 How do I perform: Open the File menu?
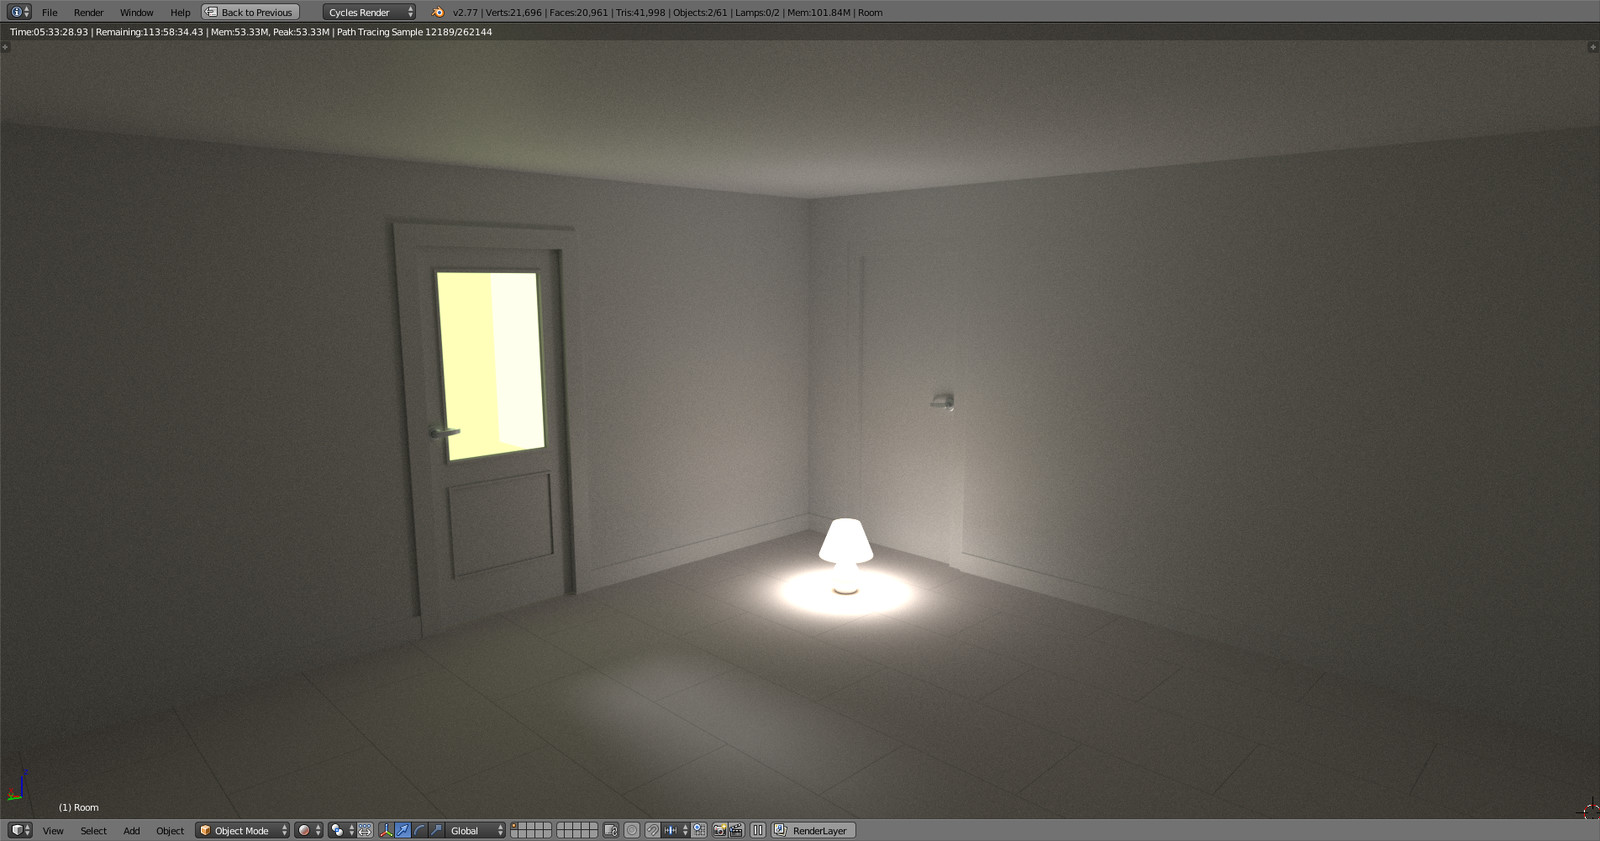coord(49,12)
